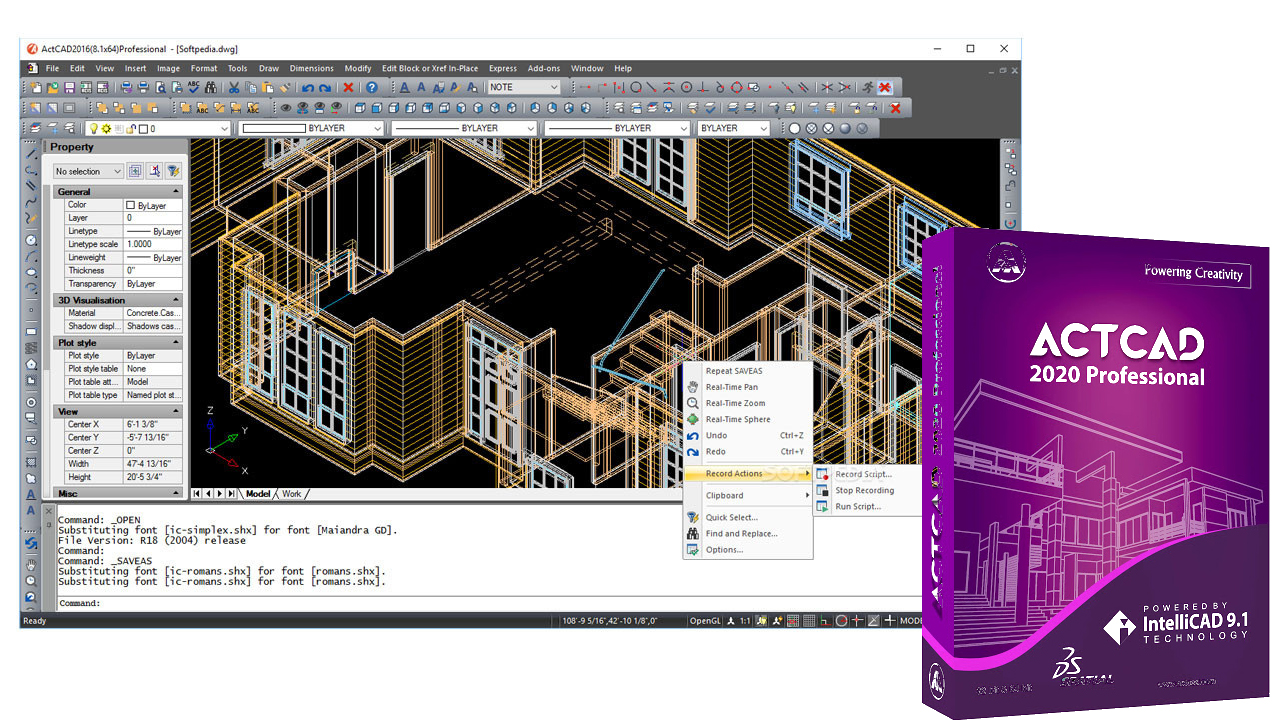Toggle the snap-off red X icon in snap toolbar
The image size is (1280, 720).
click(884, 87)
